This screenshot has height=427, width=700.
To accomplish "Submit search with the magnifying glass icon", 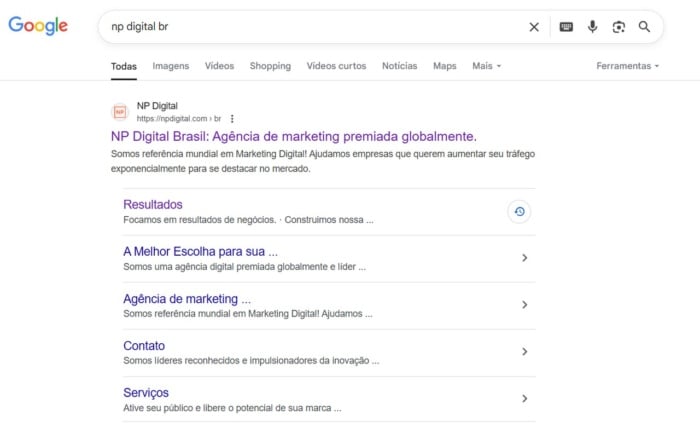I will point(644,27).
